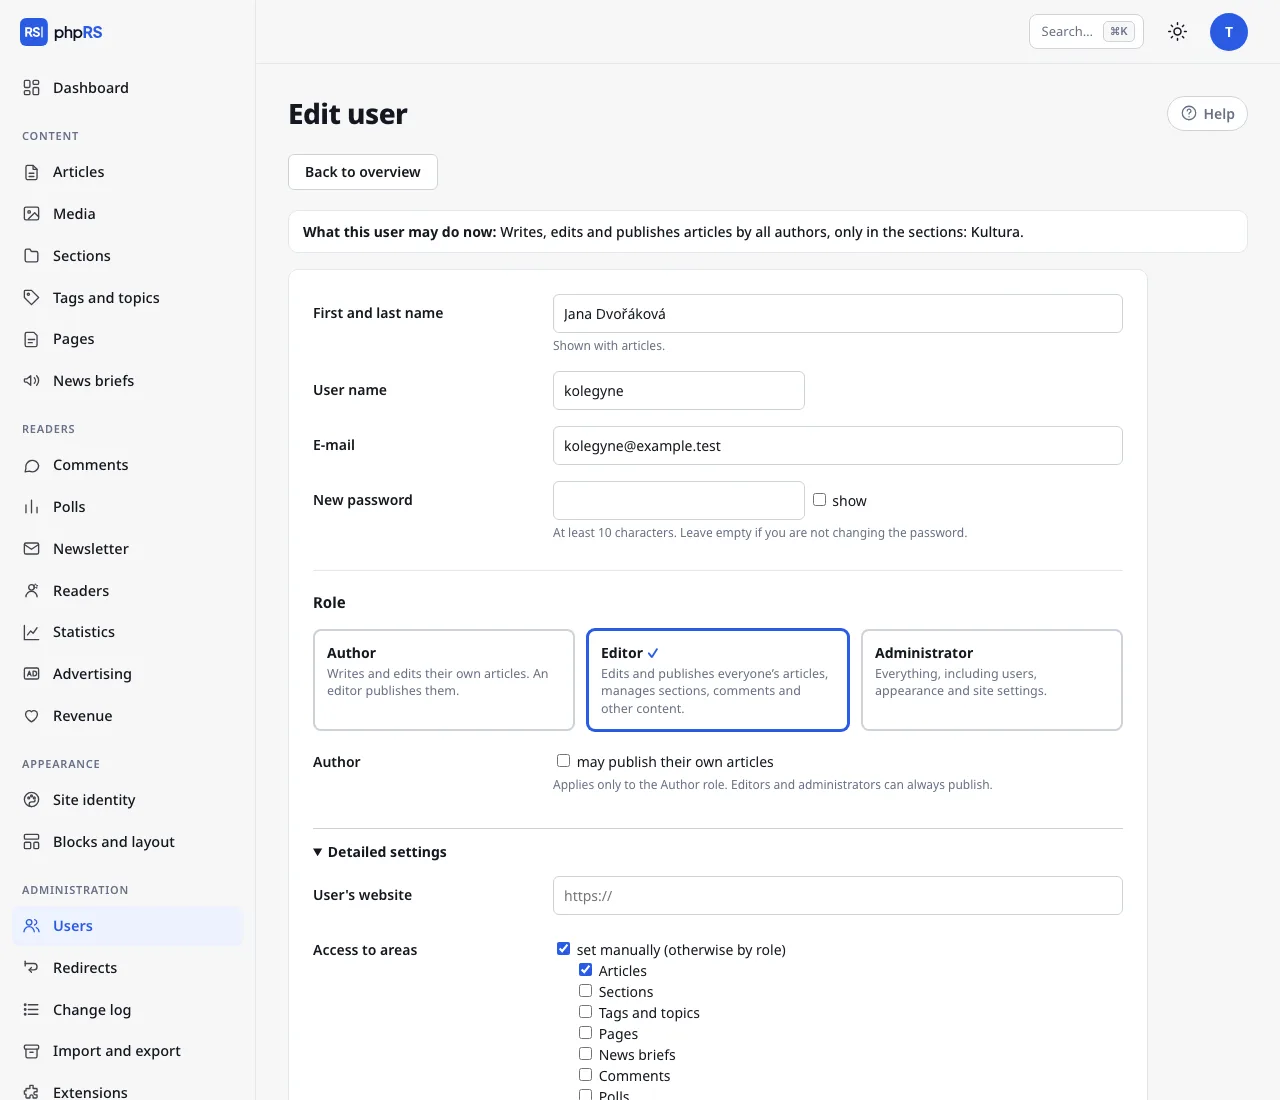This screenshot has height=1100, width=1280.
Task: Uncheck the Articles area access checkbox
Action: point(586,970)
